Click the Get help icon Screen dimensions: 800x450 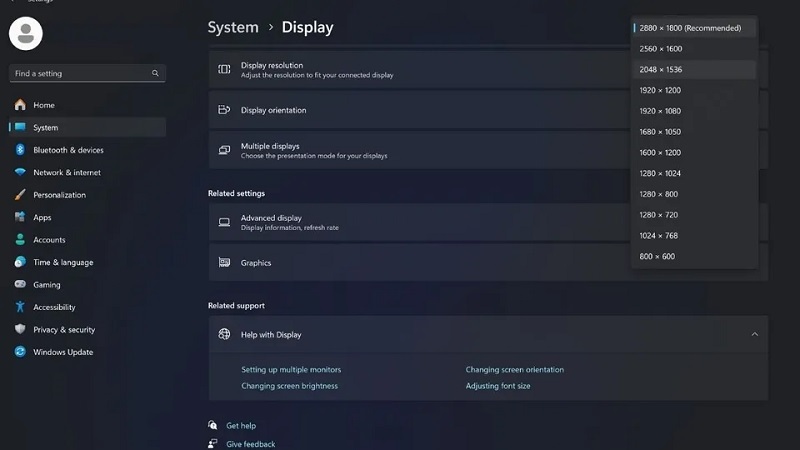coord(213,424)
